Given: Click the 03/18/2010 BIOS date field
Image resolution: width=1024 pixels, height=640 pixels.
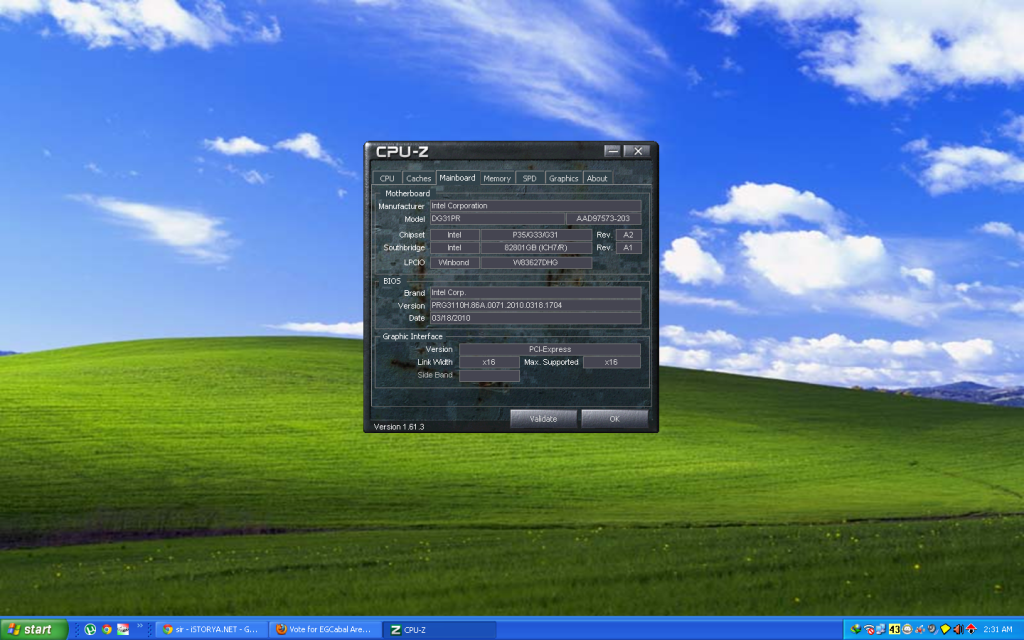Looking at the screenshot, I should pos(535,318).
